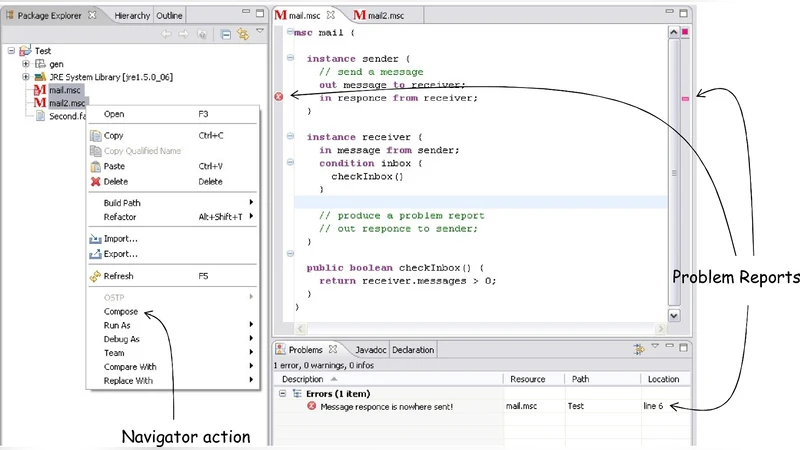
Task: Toggle Link with Editor icon
Action: [242, 34]
